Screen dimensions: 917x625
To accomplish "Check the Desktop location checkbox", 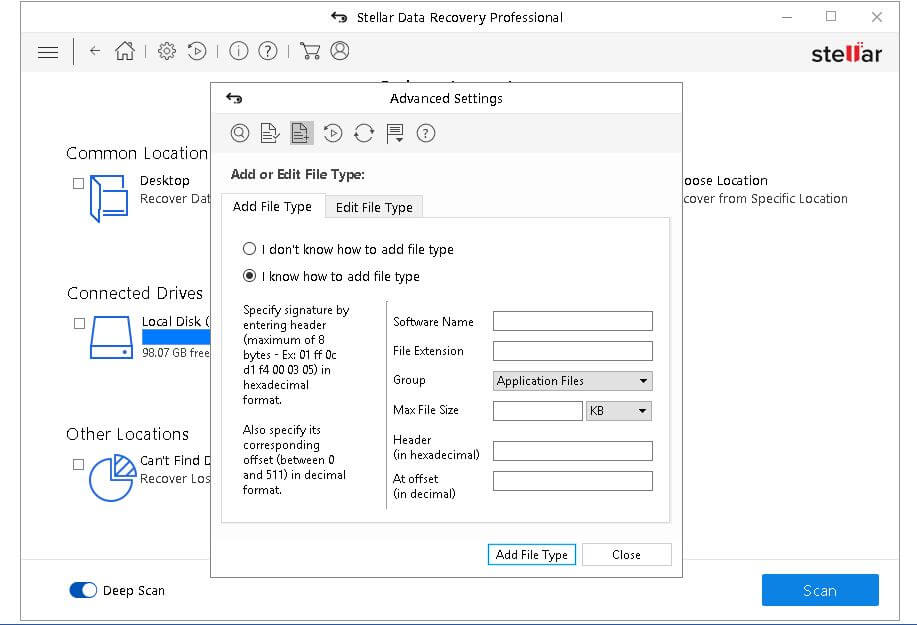I will tap(76, 181).
